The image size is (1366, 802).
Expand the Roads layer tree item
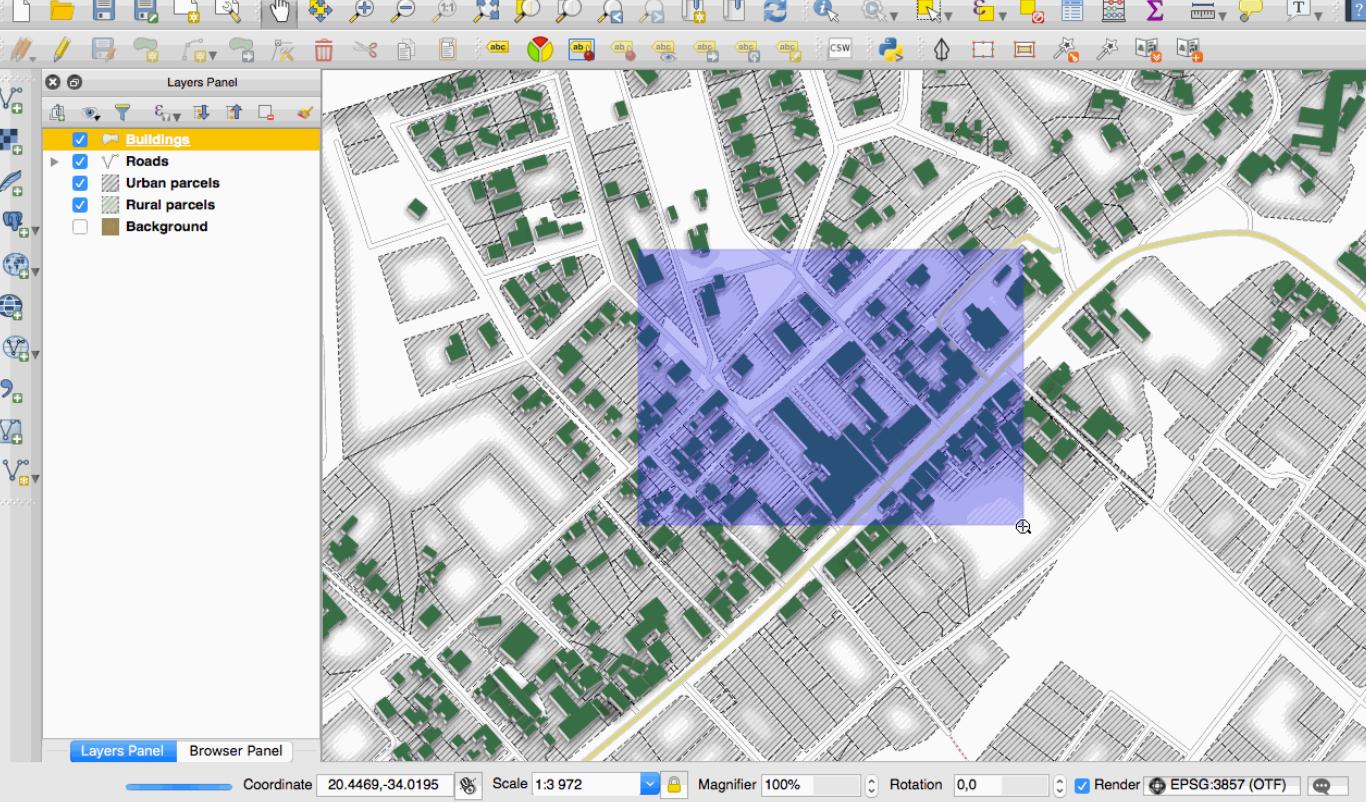pyautogui.click(x=54, y=161)
